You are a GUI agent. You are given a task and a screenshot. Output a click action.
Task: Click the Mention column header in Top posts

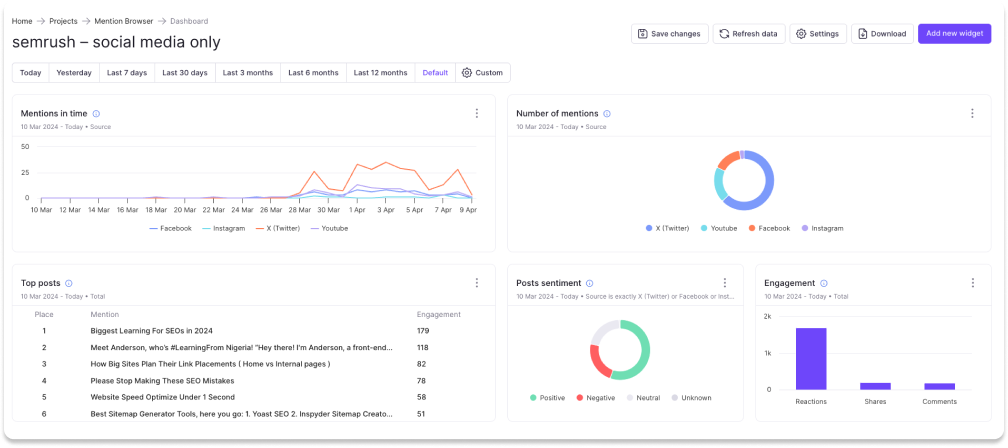pyautogui.click(x=104, y=314)
